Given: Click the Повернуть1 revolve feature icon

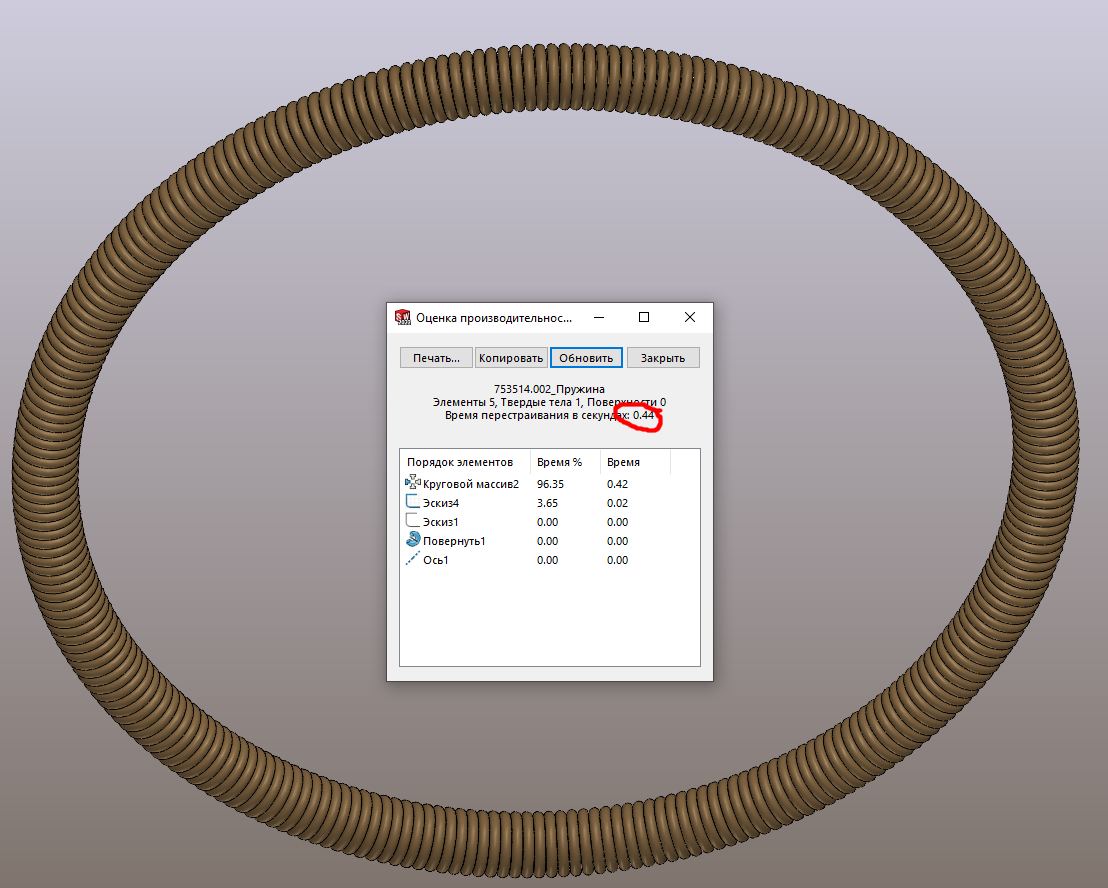Looking at the screenshot, I should click(x=413, y=540).
